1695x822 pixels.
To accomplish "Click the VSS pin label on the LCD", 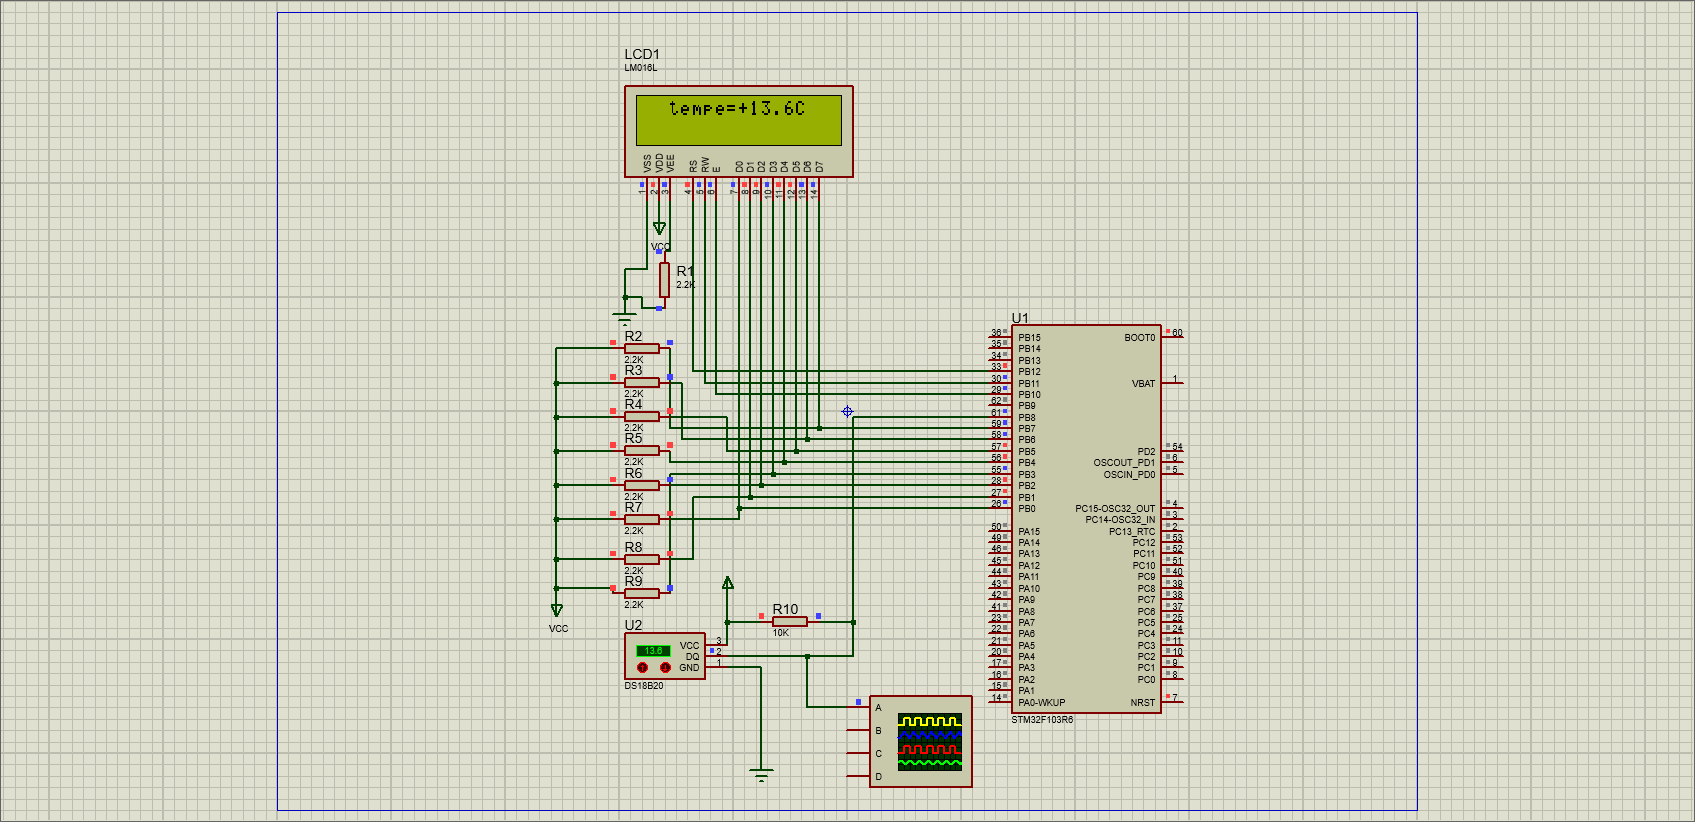I will click(647, 163).
